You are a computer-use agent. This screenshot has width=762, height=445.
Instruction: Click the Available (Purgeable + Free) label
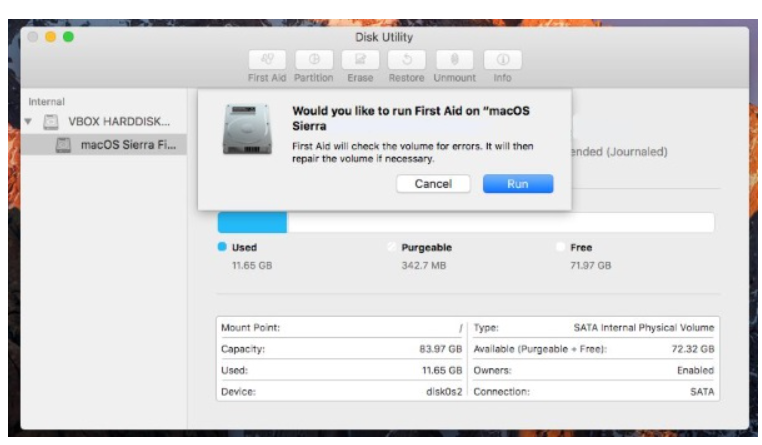pos(540,349)
